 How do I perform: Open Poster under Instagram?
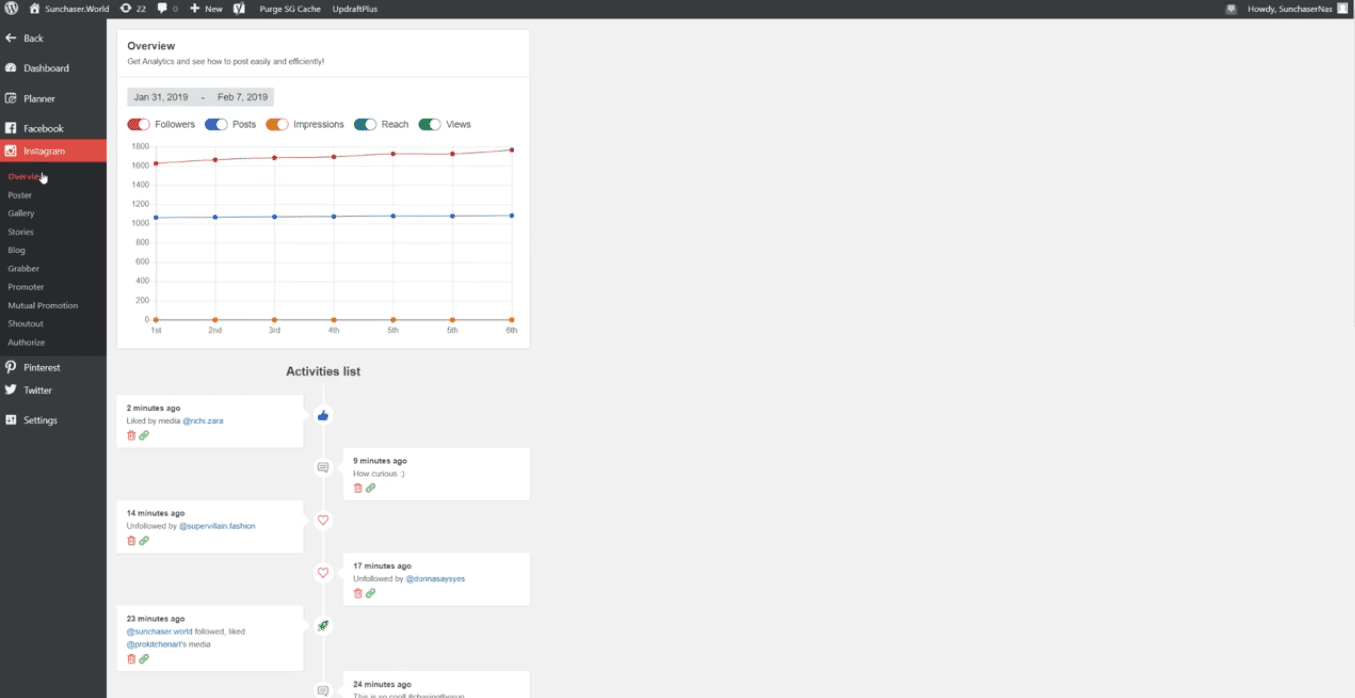[20, 195]
